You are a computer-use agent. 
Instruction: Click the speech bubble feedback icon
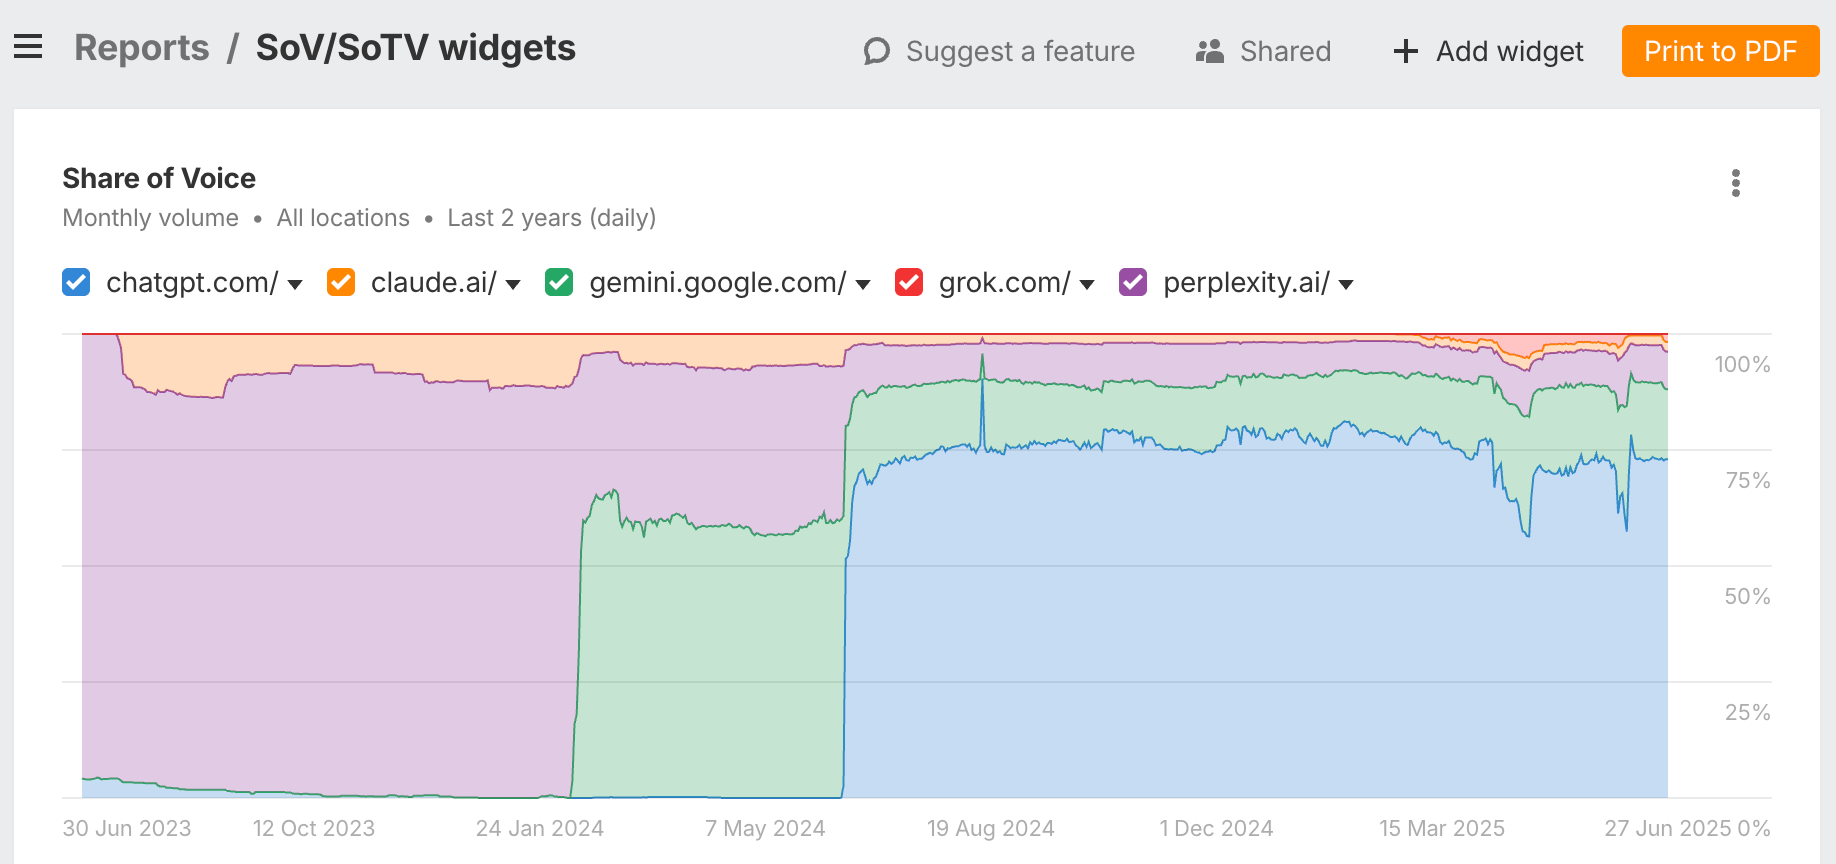coord(876,51)
